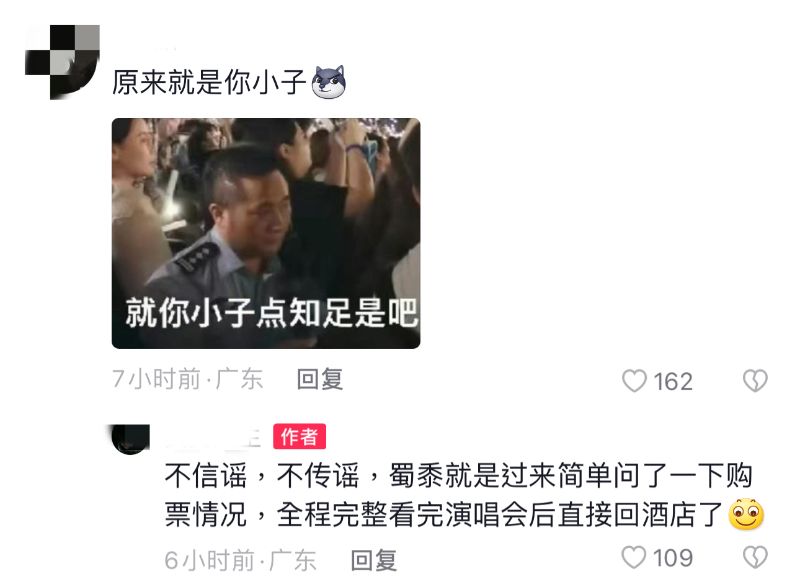The width and height of the screenshot is (800, 584).
Task: Open the top commenter's pixelated avatar
Action: pos(62,62)
